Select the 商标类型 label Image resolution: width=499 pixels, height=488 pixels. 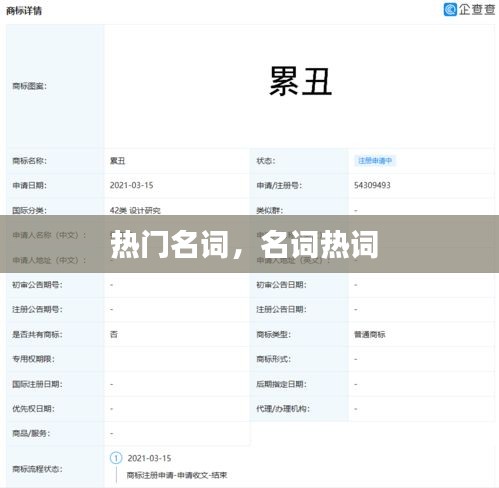point(273,334)
